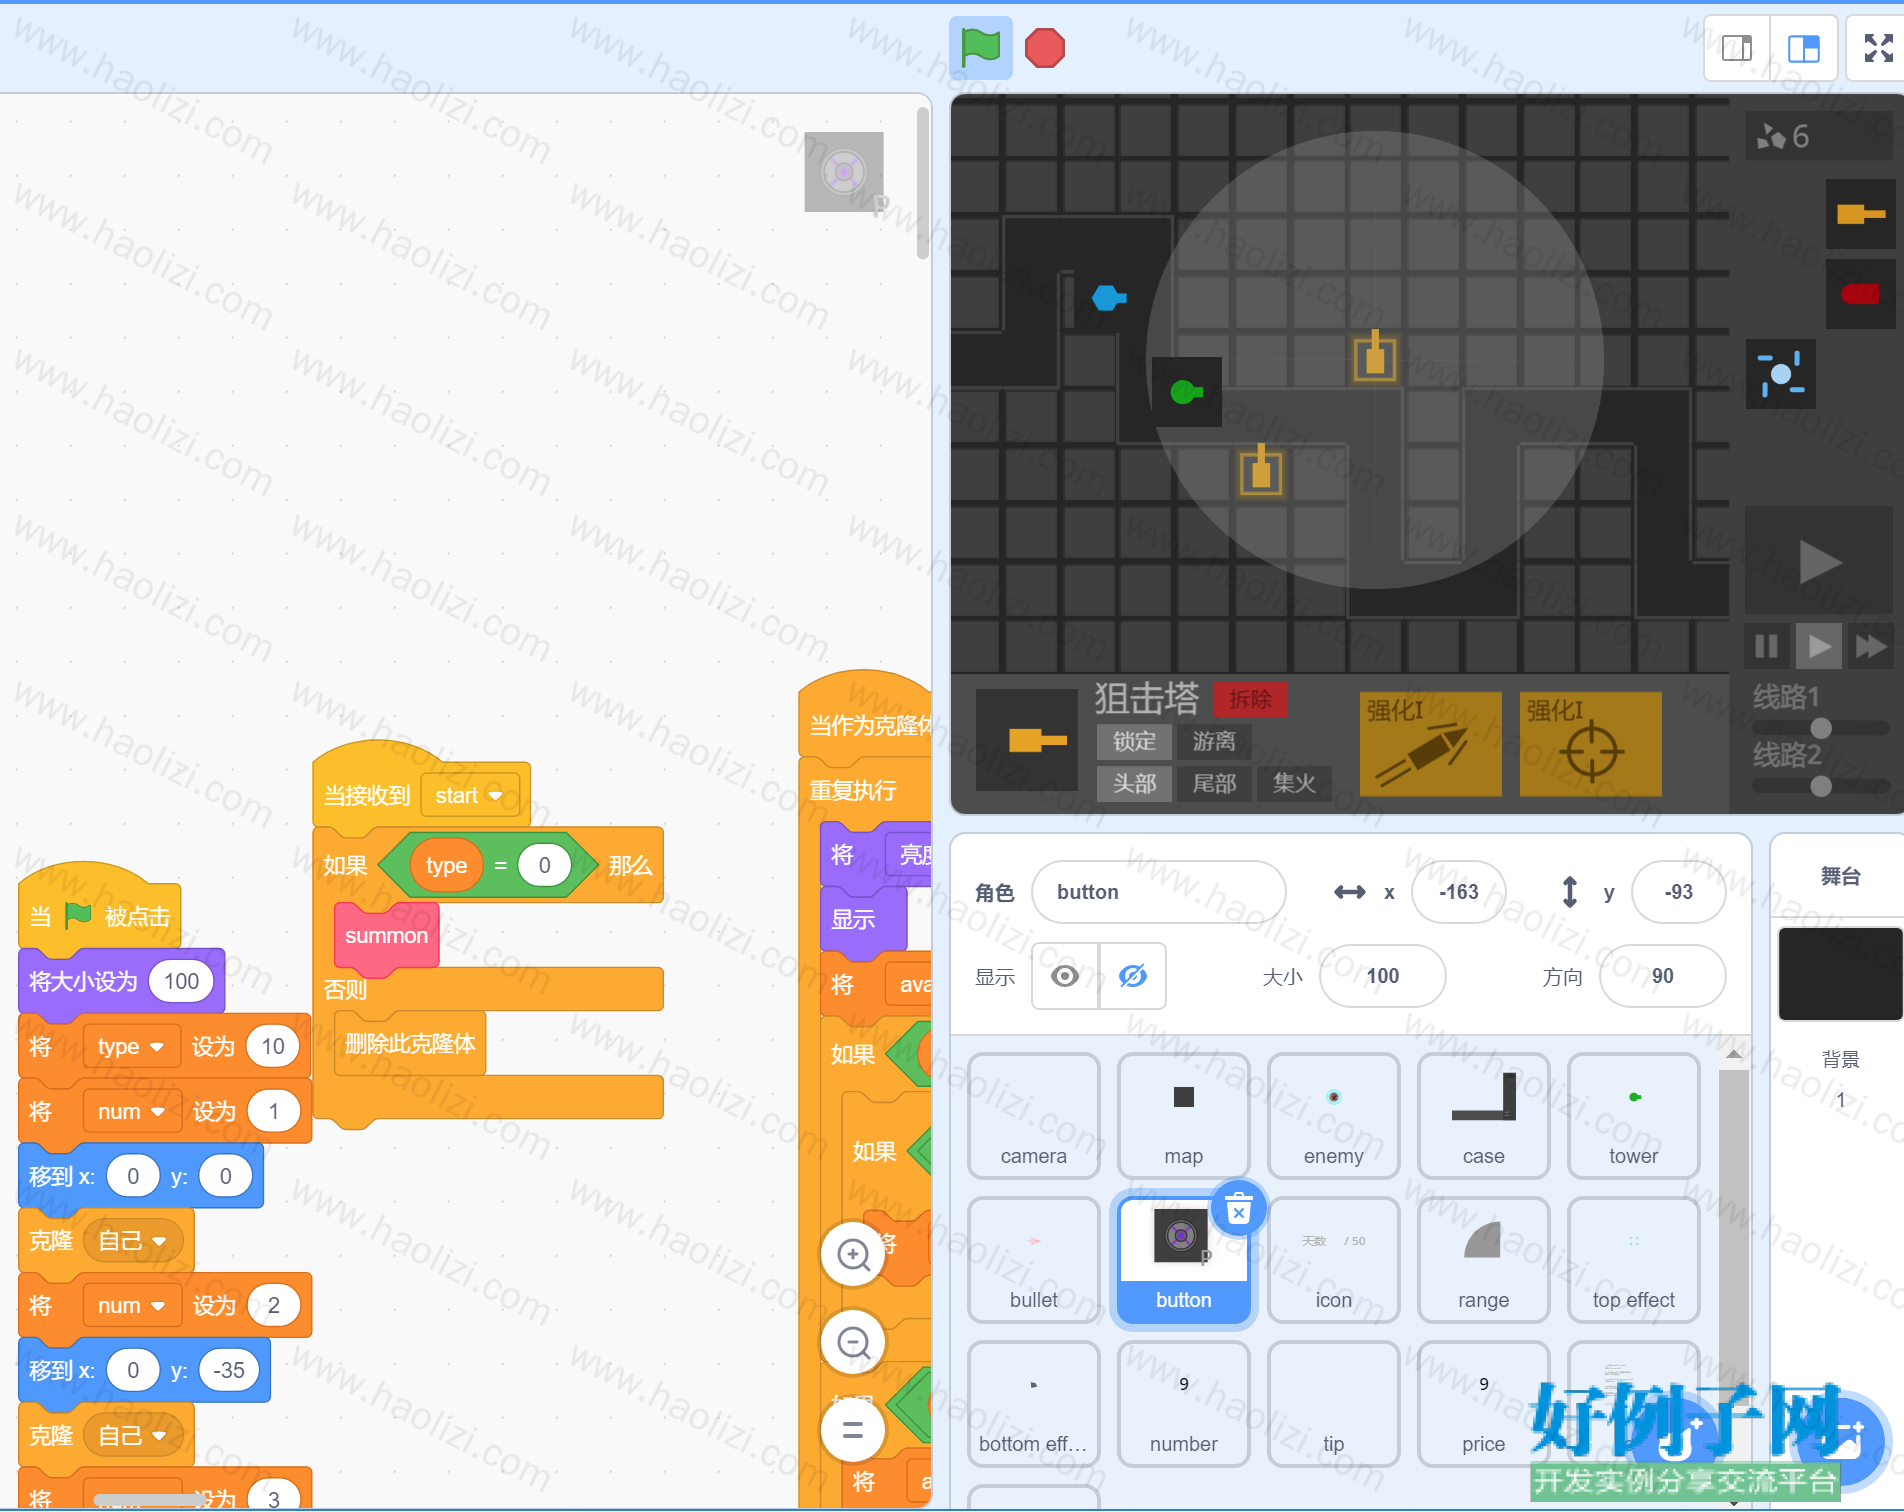Select the tip sprite
Screen dimensions: 1904x1512
(1334, 1404)
